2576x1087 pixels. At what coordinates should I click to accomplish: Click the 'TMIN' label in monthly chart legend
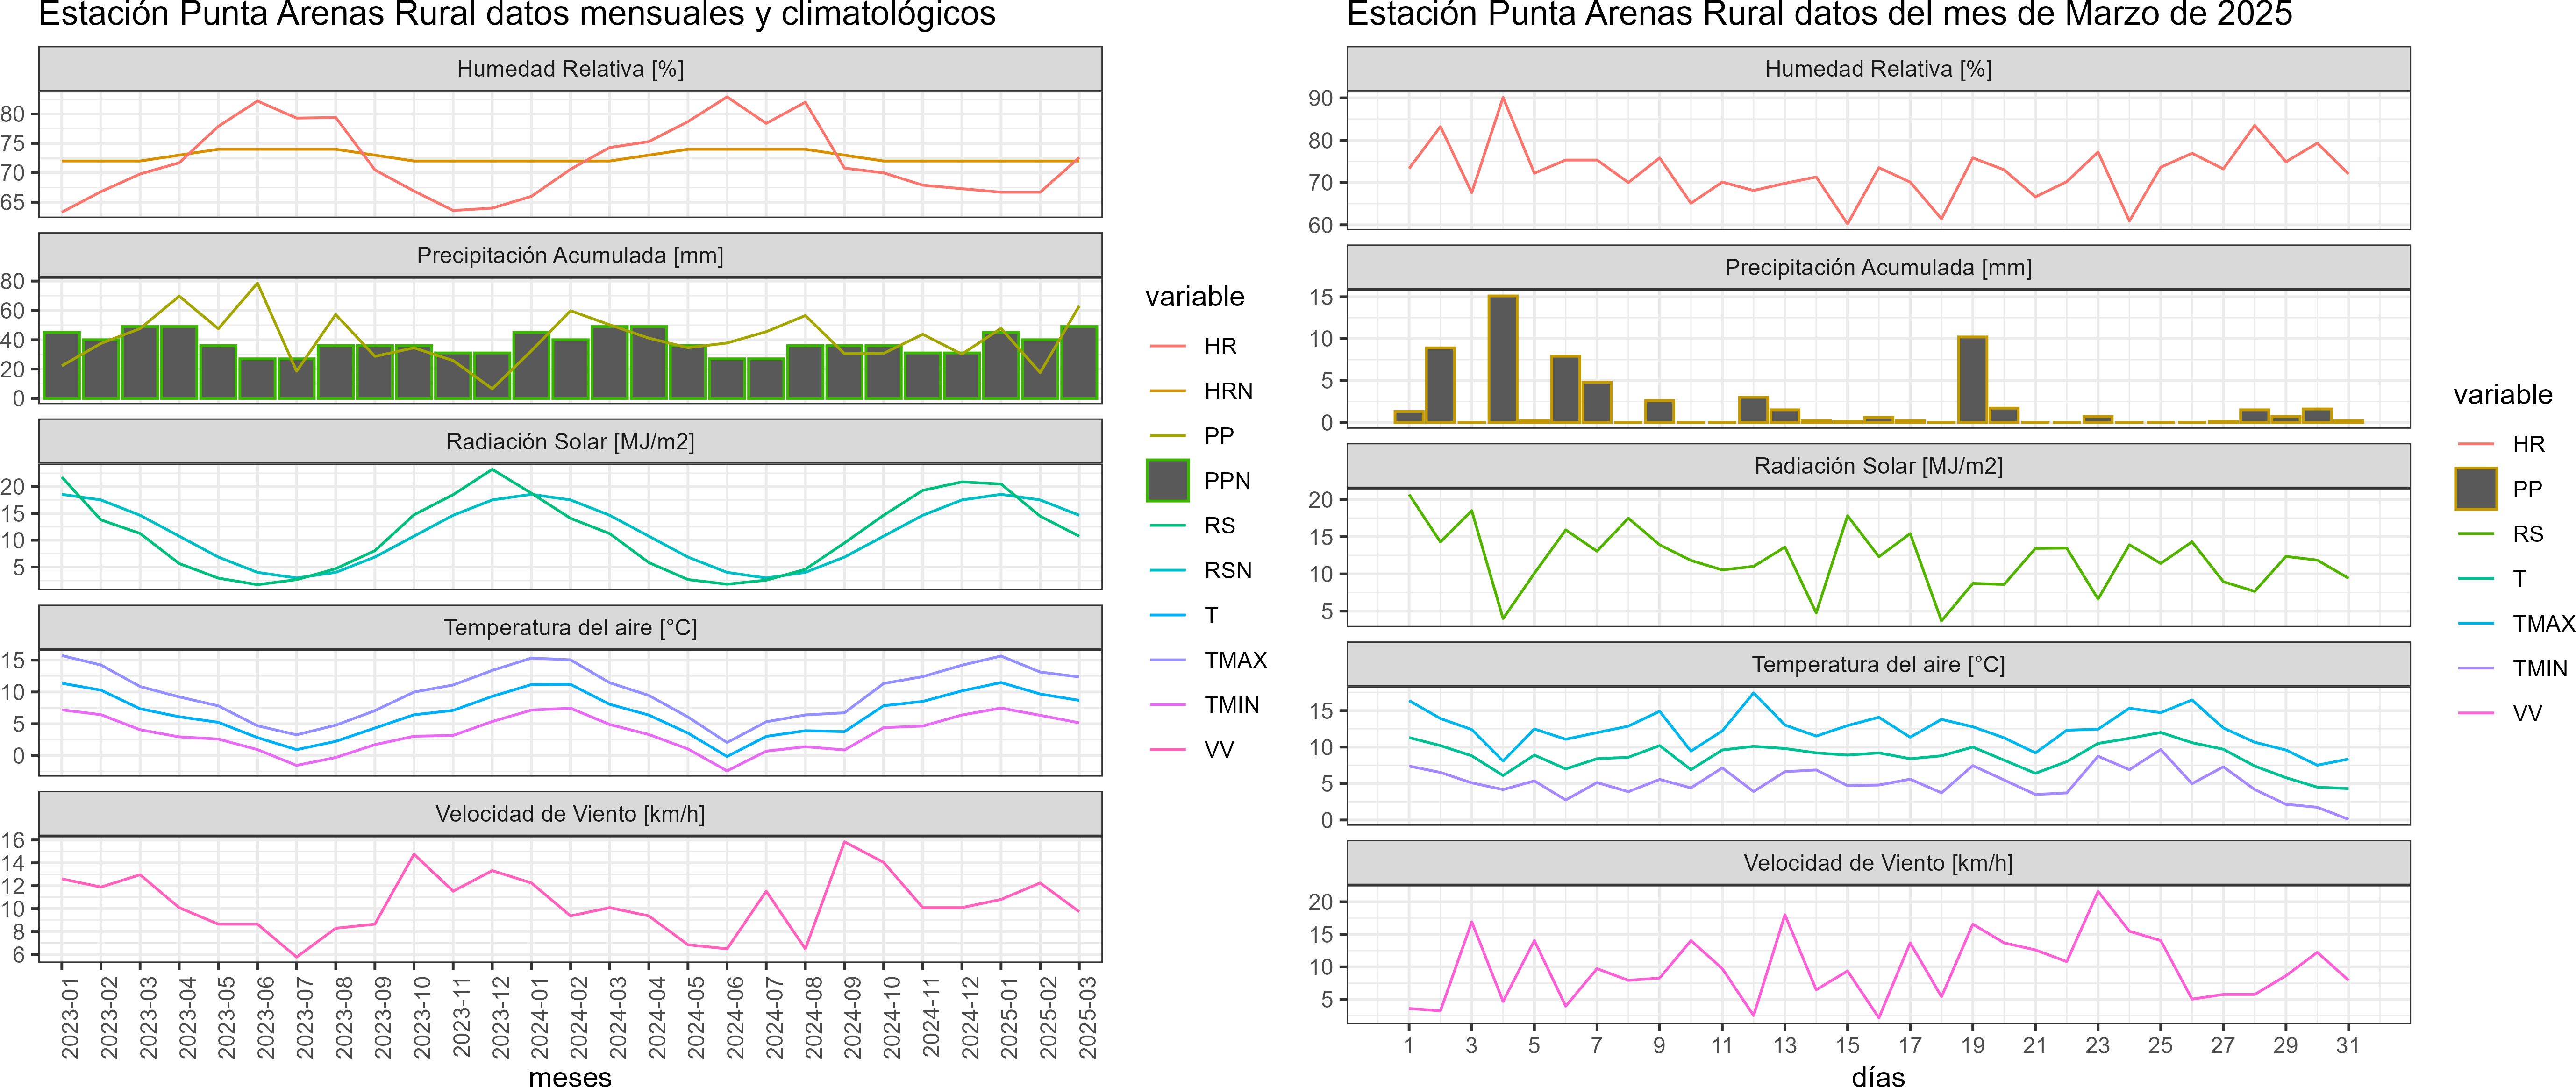1231,705
